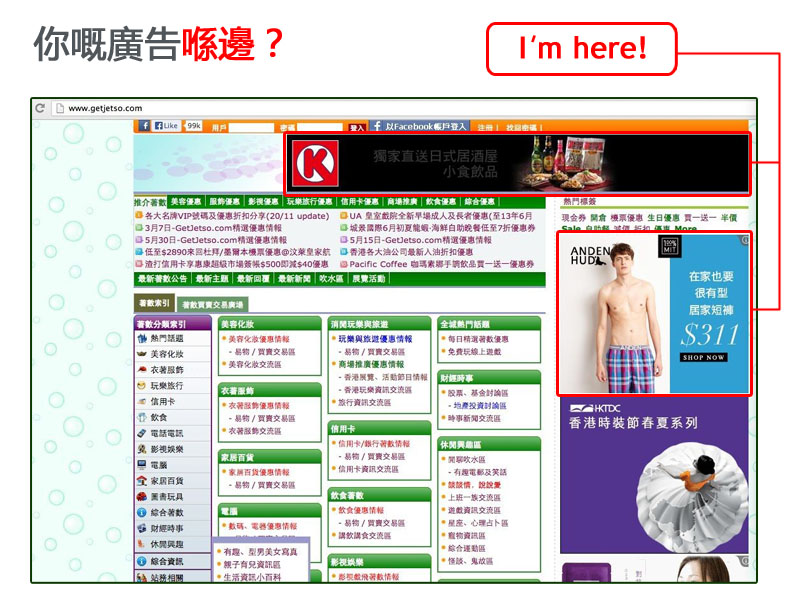Viewport: 800px width, 600px height.
Task: Select the 影視優惠 tab
Action: tap(264, 202)
